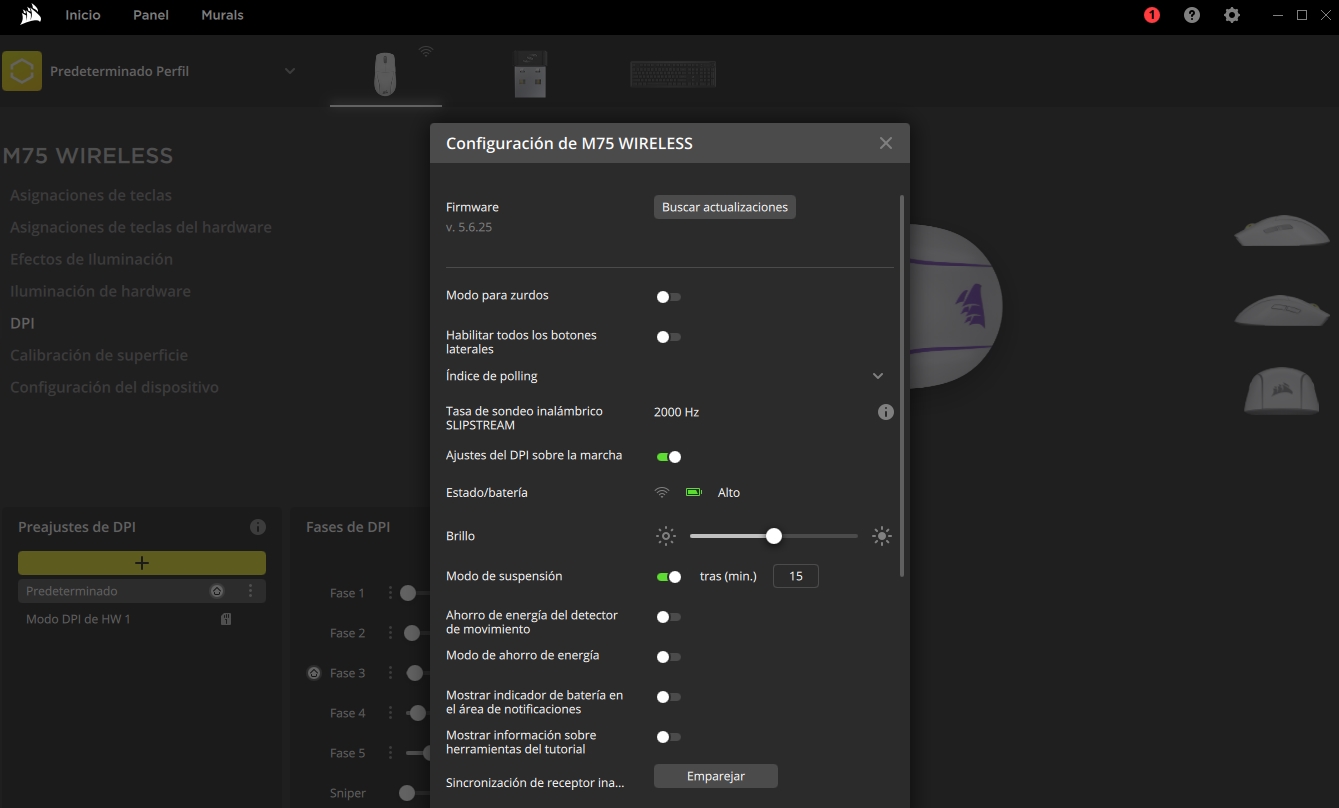Open Fase 5 three-dot options
This screenshot has width=1339, height=808.
(390, 753)
